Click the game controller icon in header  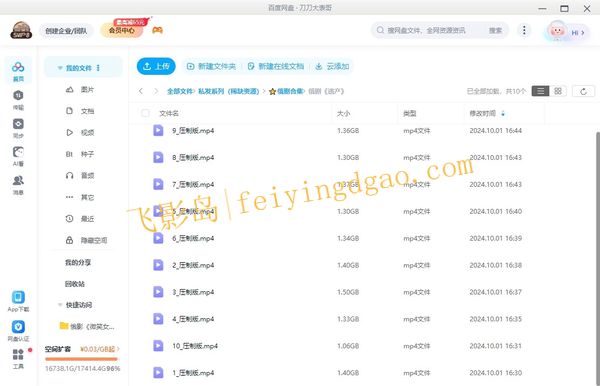[x=157, y=30]
